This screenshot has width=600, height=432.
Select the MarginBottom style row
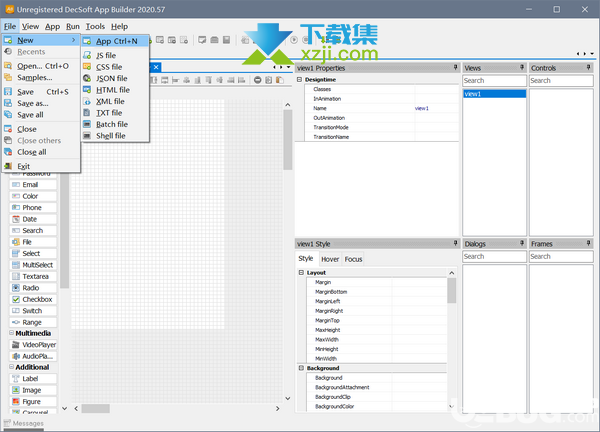(x=377, y=292)
